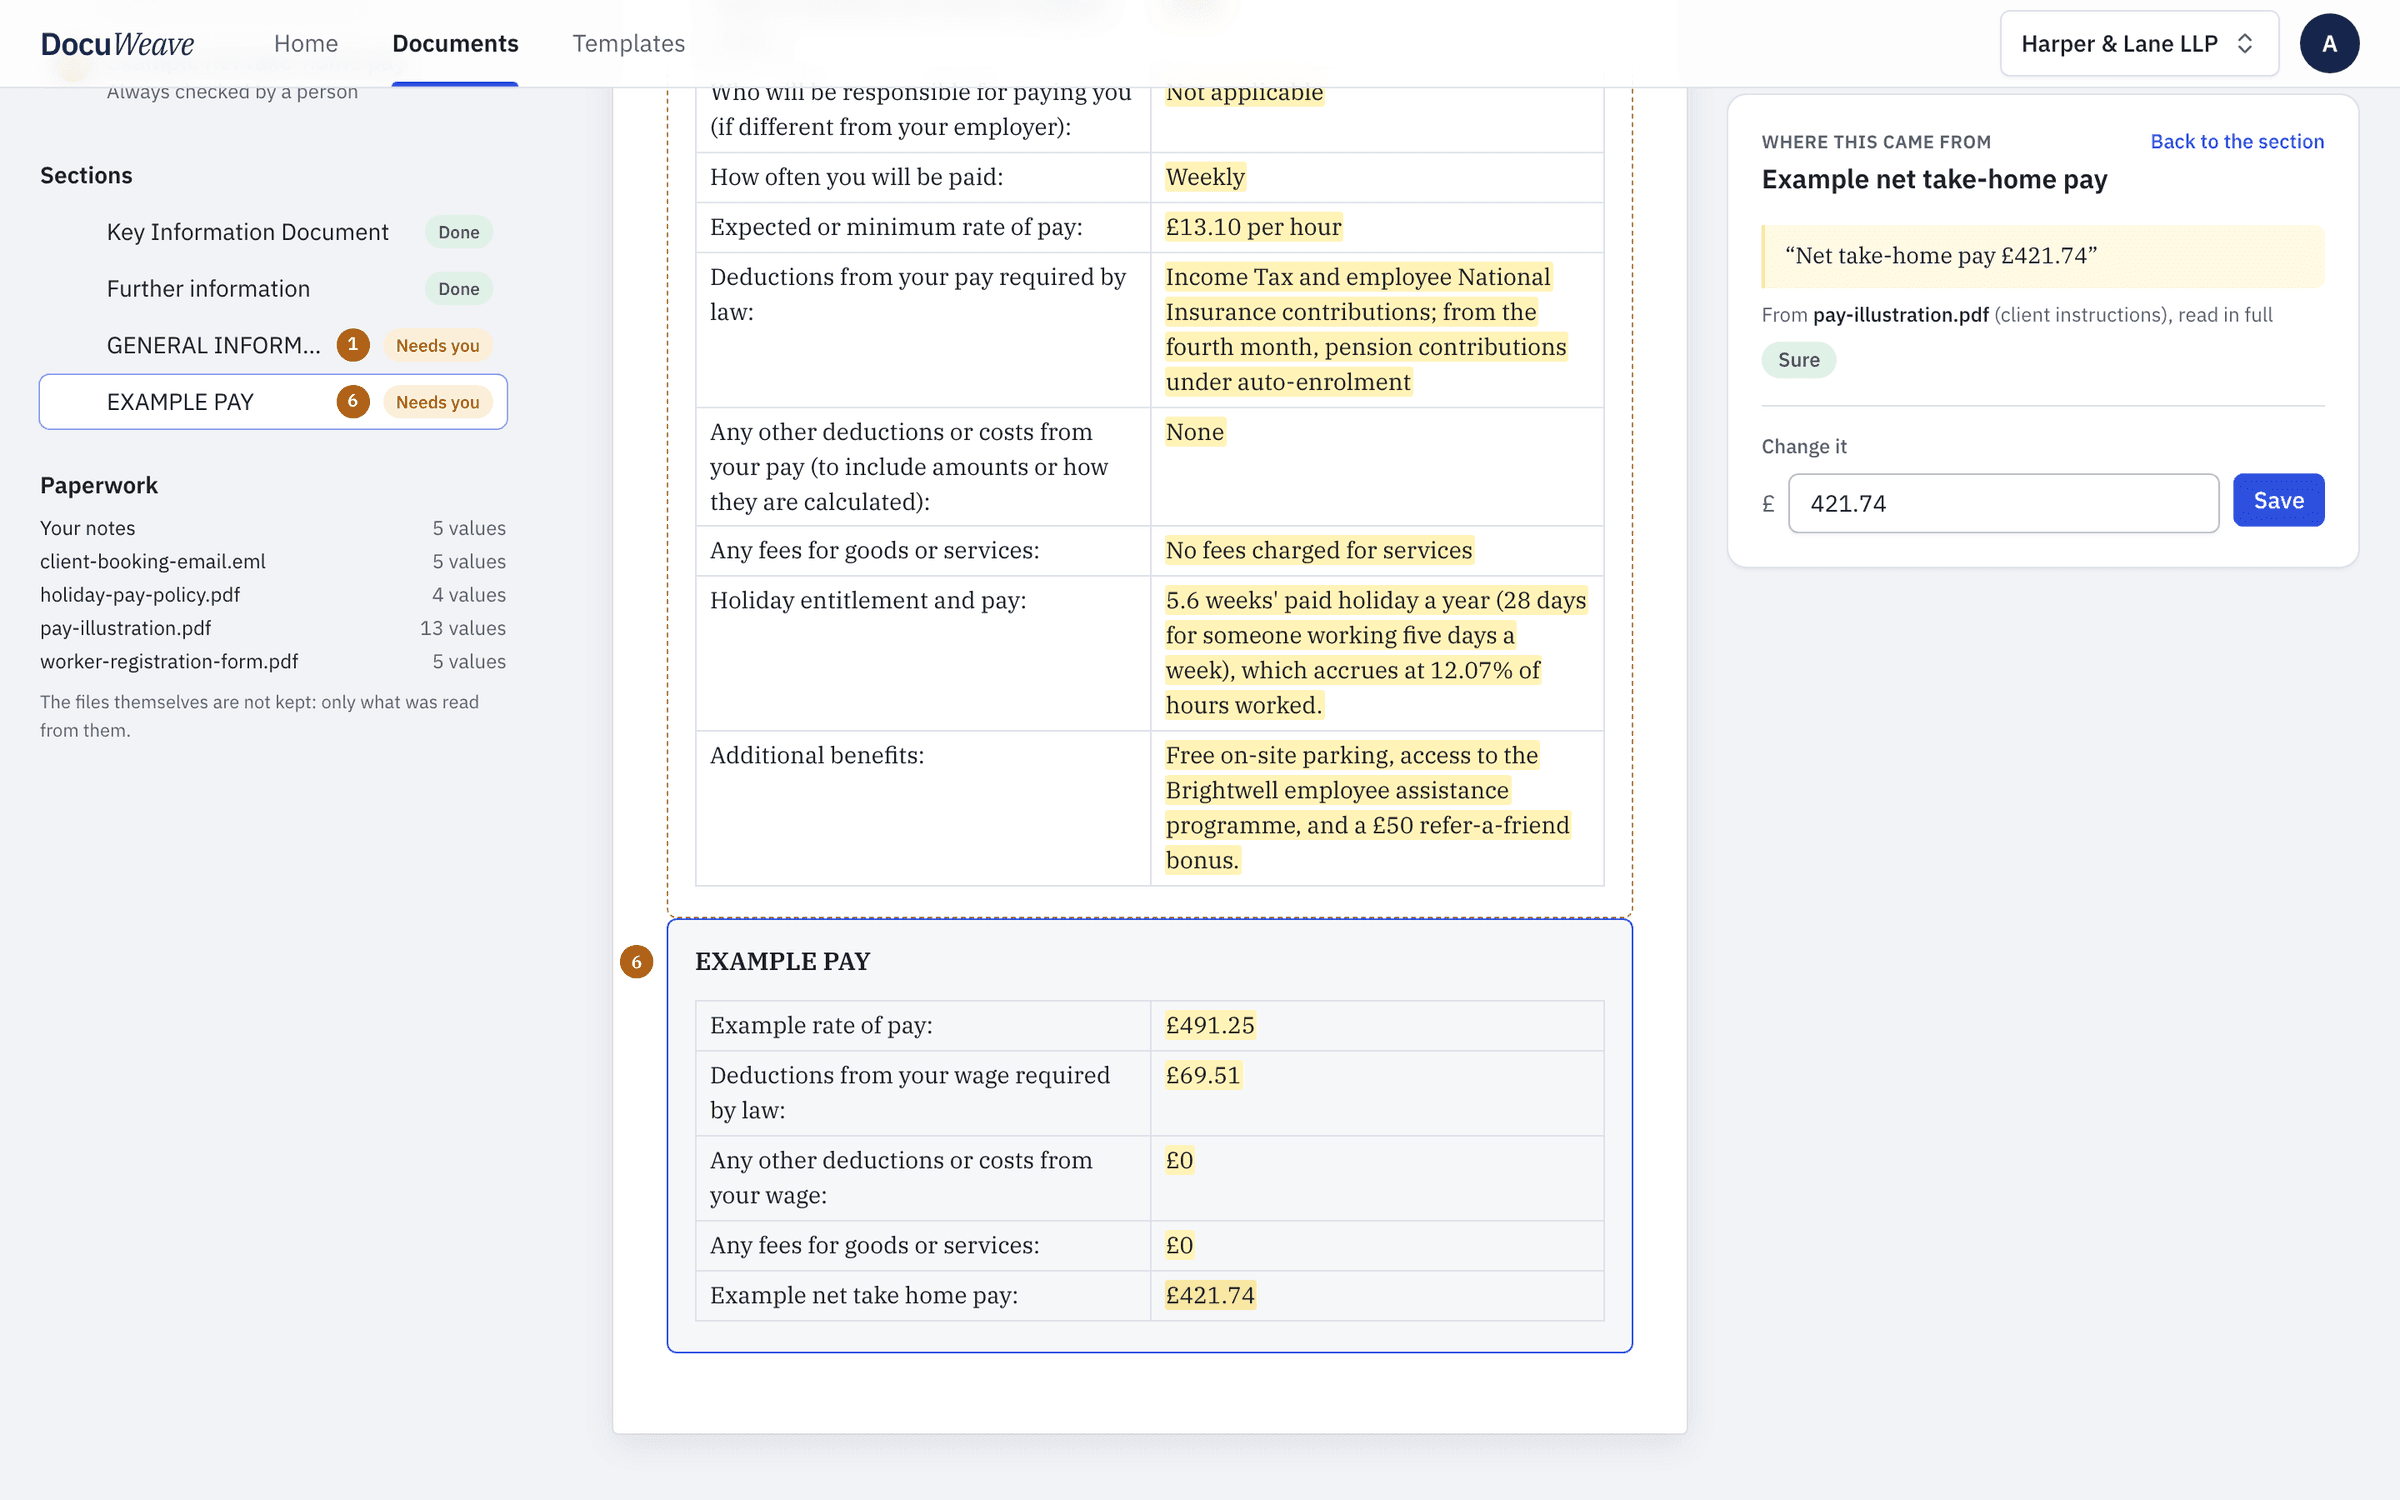
Task: Click the Save button
Action: [2278, 501]
